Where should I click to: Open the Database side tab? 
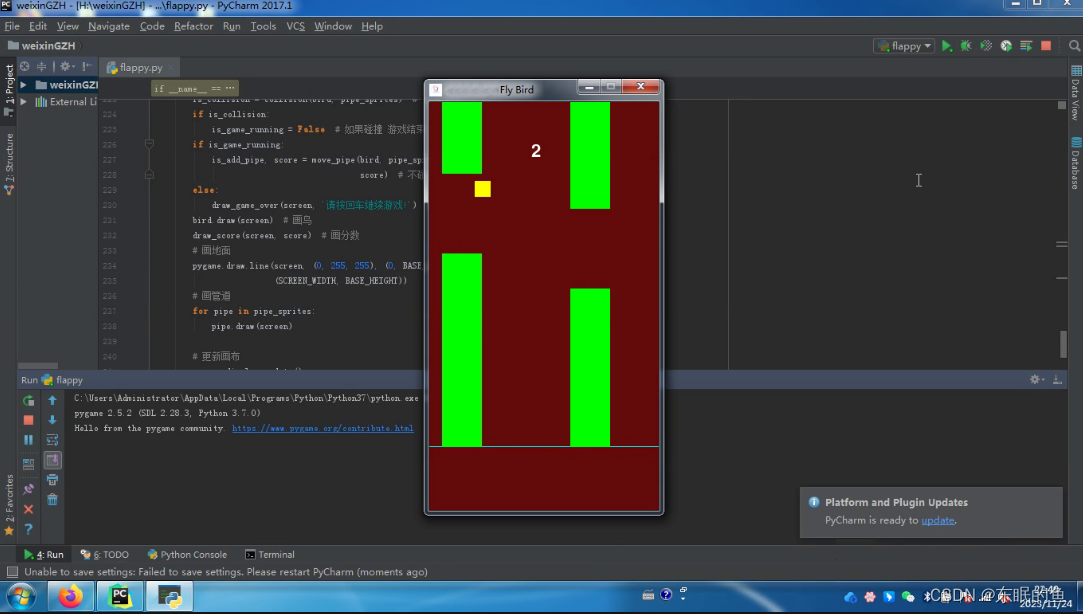(x=1075, y=164)
